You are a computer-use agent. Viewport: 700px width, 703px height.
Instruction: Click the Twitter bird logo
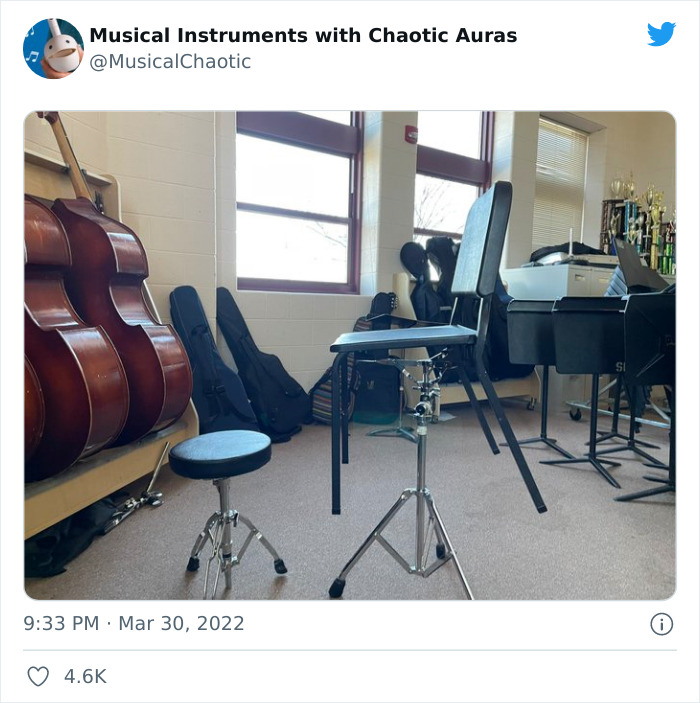[661, 34]
